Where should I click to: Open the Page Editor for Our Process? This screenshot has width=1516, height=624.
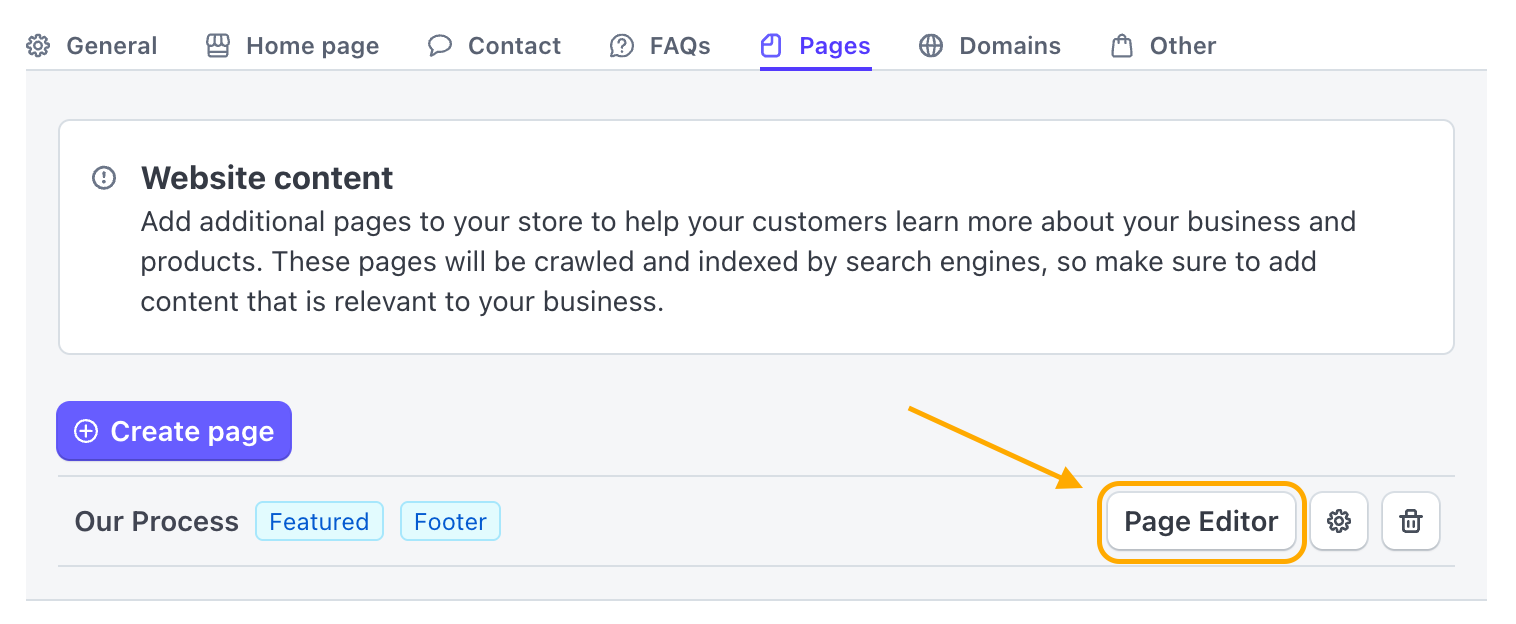pos(1200,520)
